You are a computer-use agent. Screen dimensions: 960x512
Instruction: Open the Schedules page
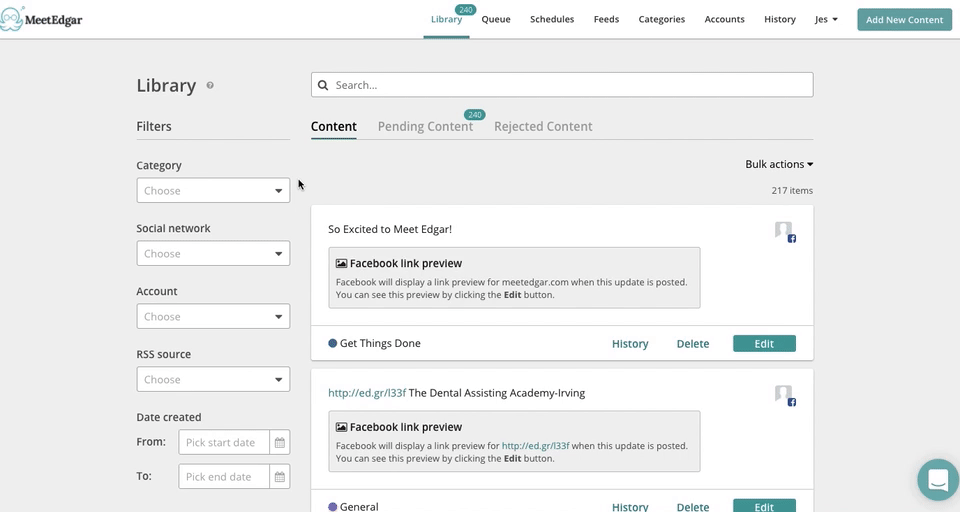[552, 20]
